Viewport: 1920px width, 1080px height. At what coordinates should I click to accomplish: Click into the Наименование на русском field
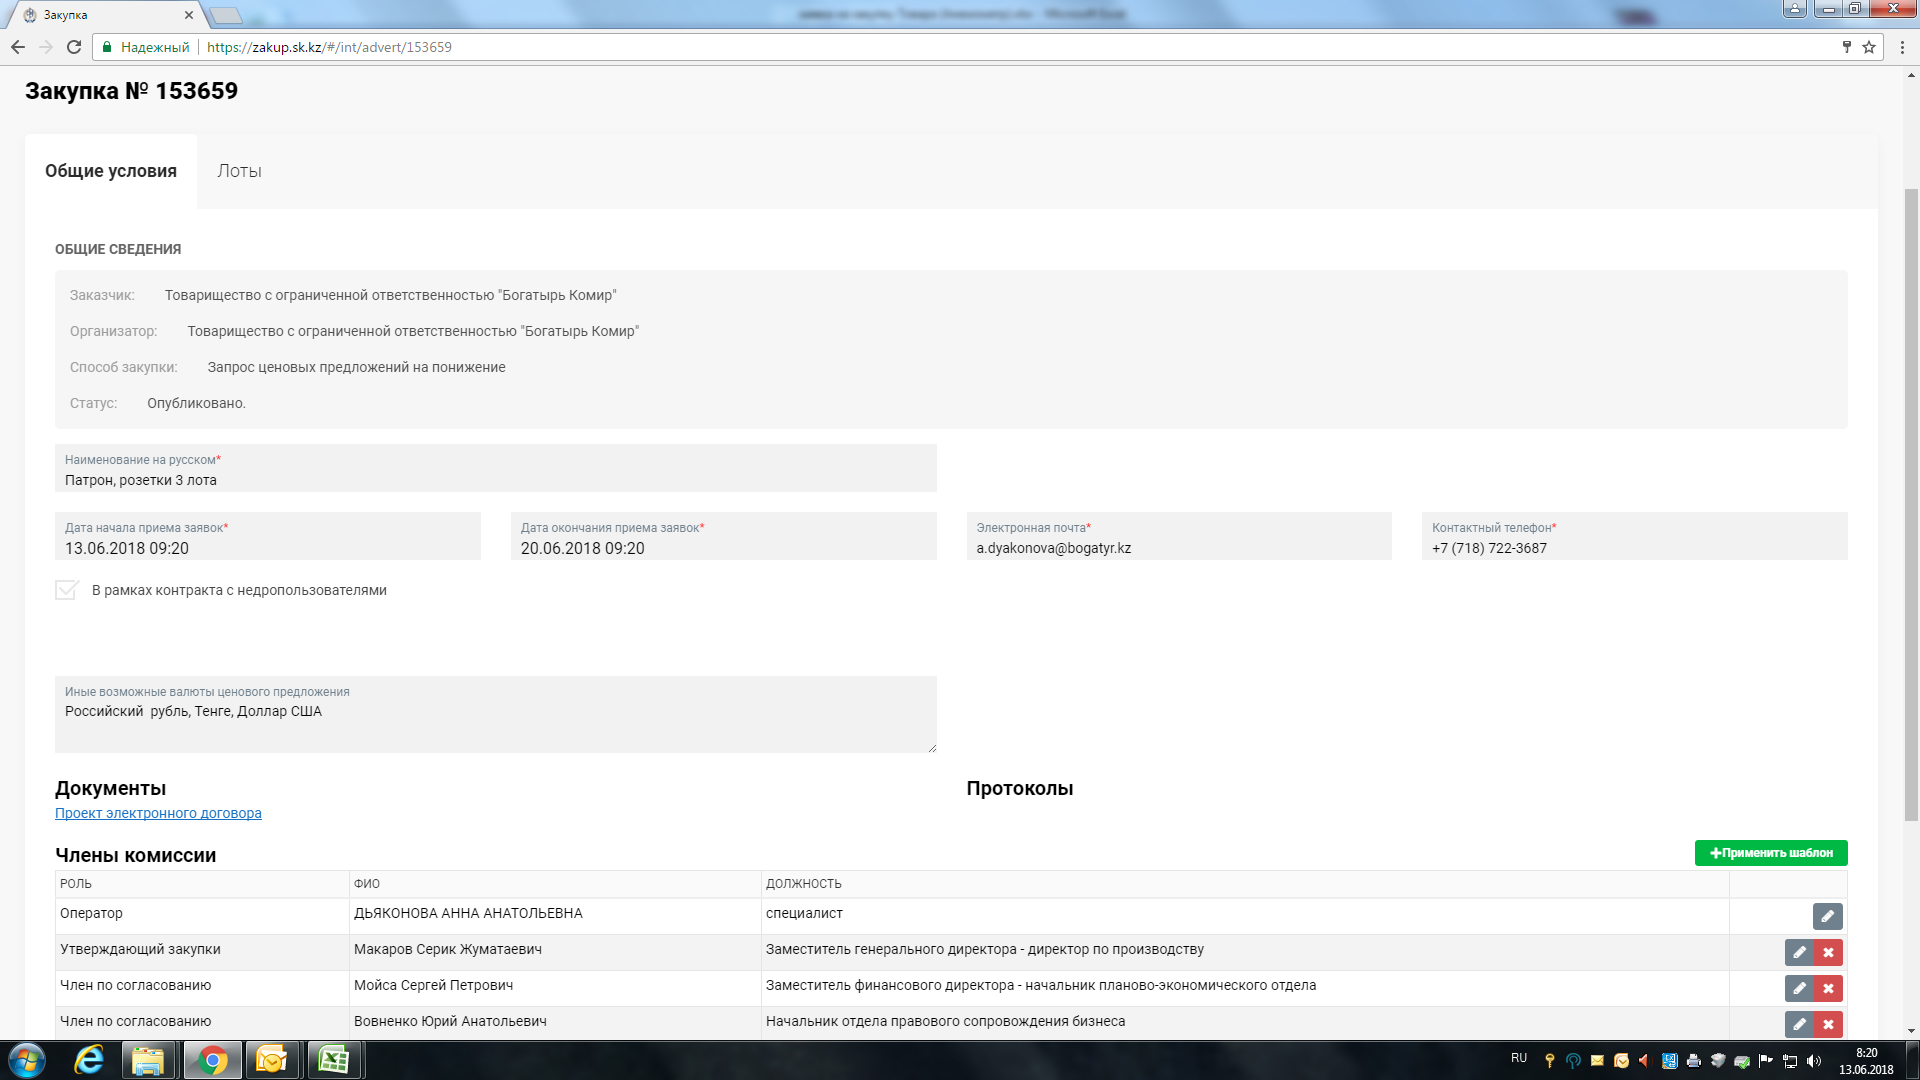[x=496, y=468]
